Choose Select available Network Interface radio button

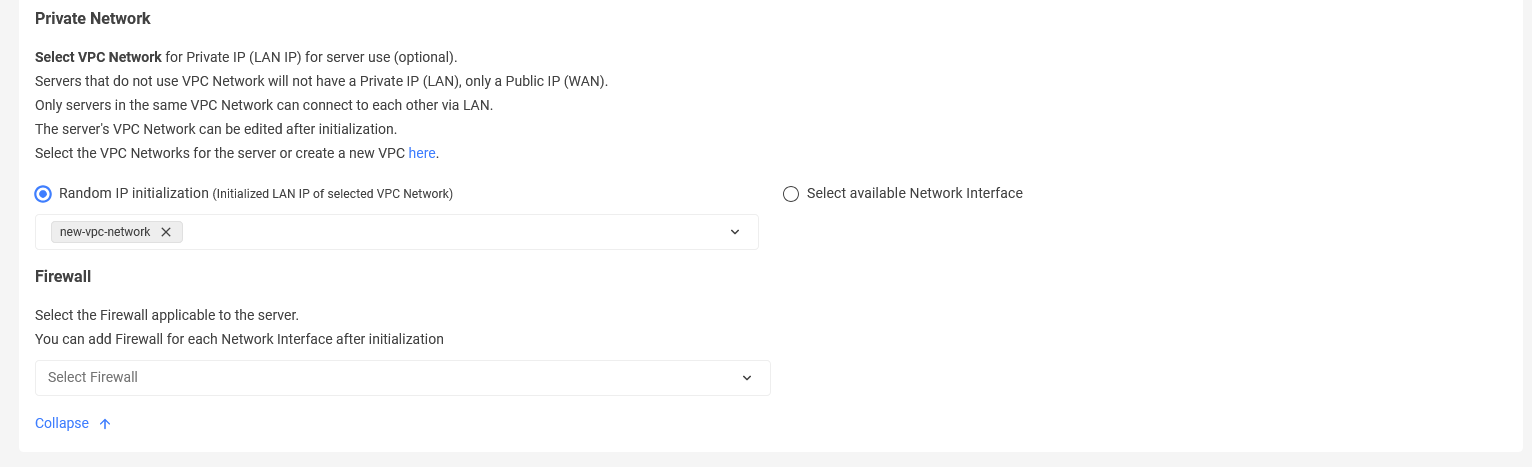[x=791, y=194]
